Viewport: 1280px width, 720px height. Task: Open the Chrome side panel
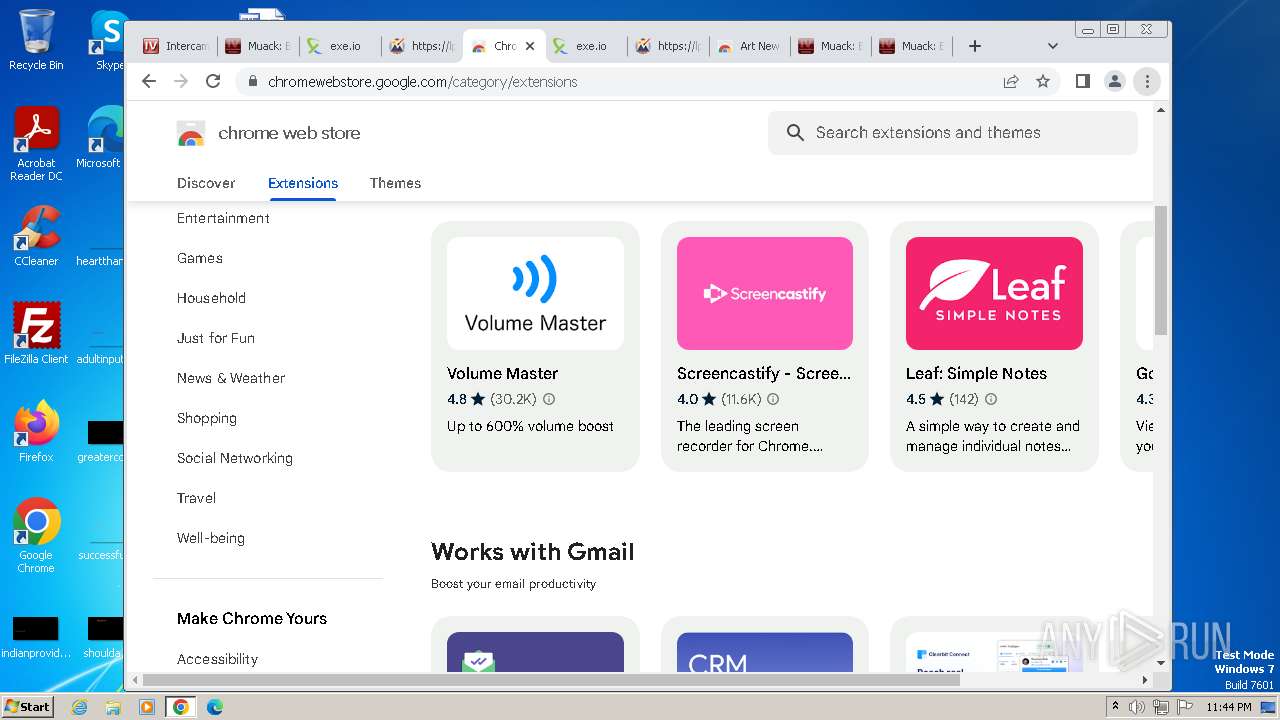click(x=1082, y=81)
